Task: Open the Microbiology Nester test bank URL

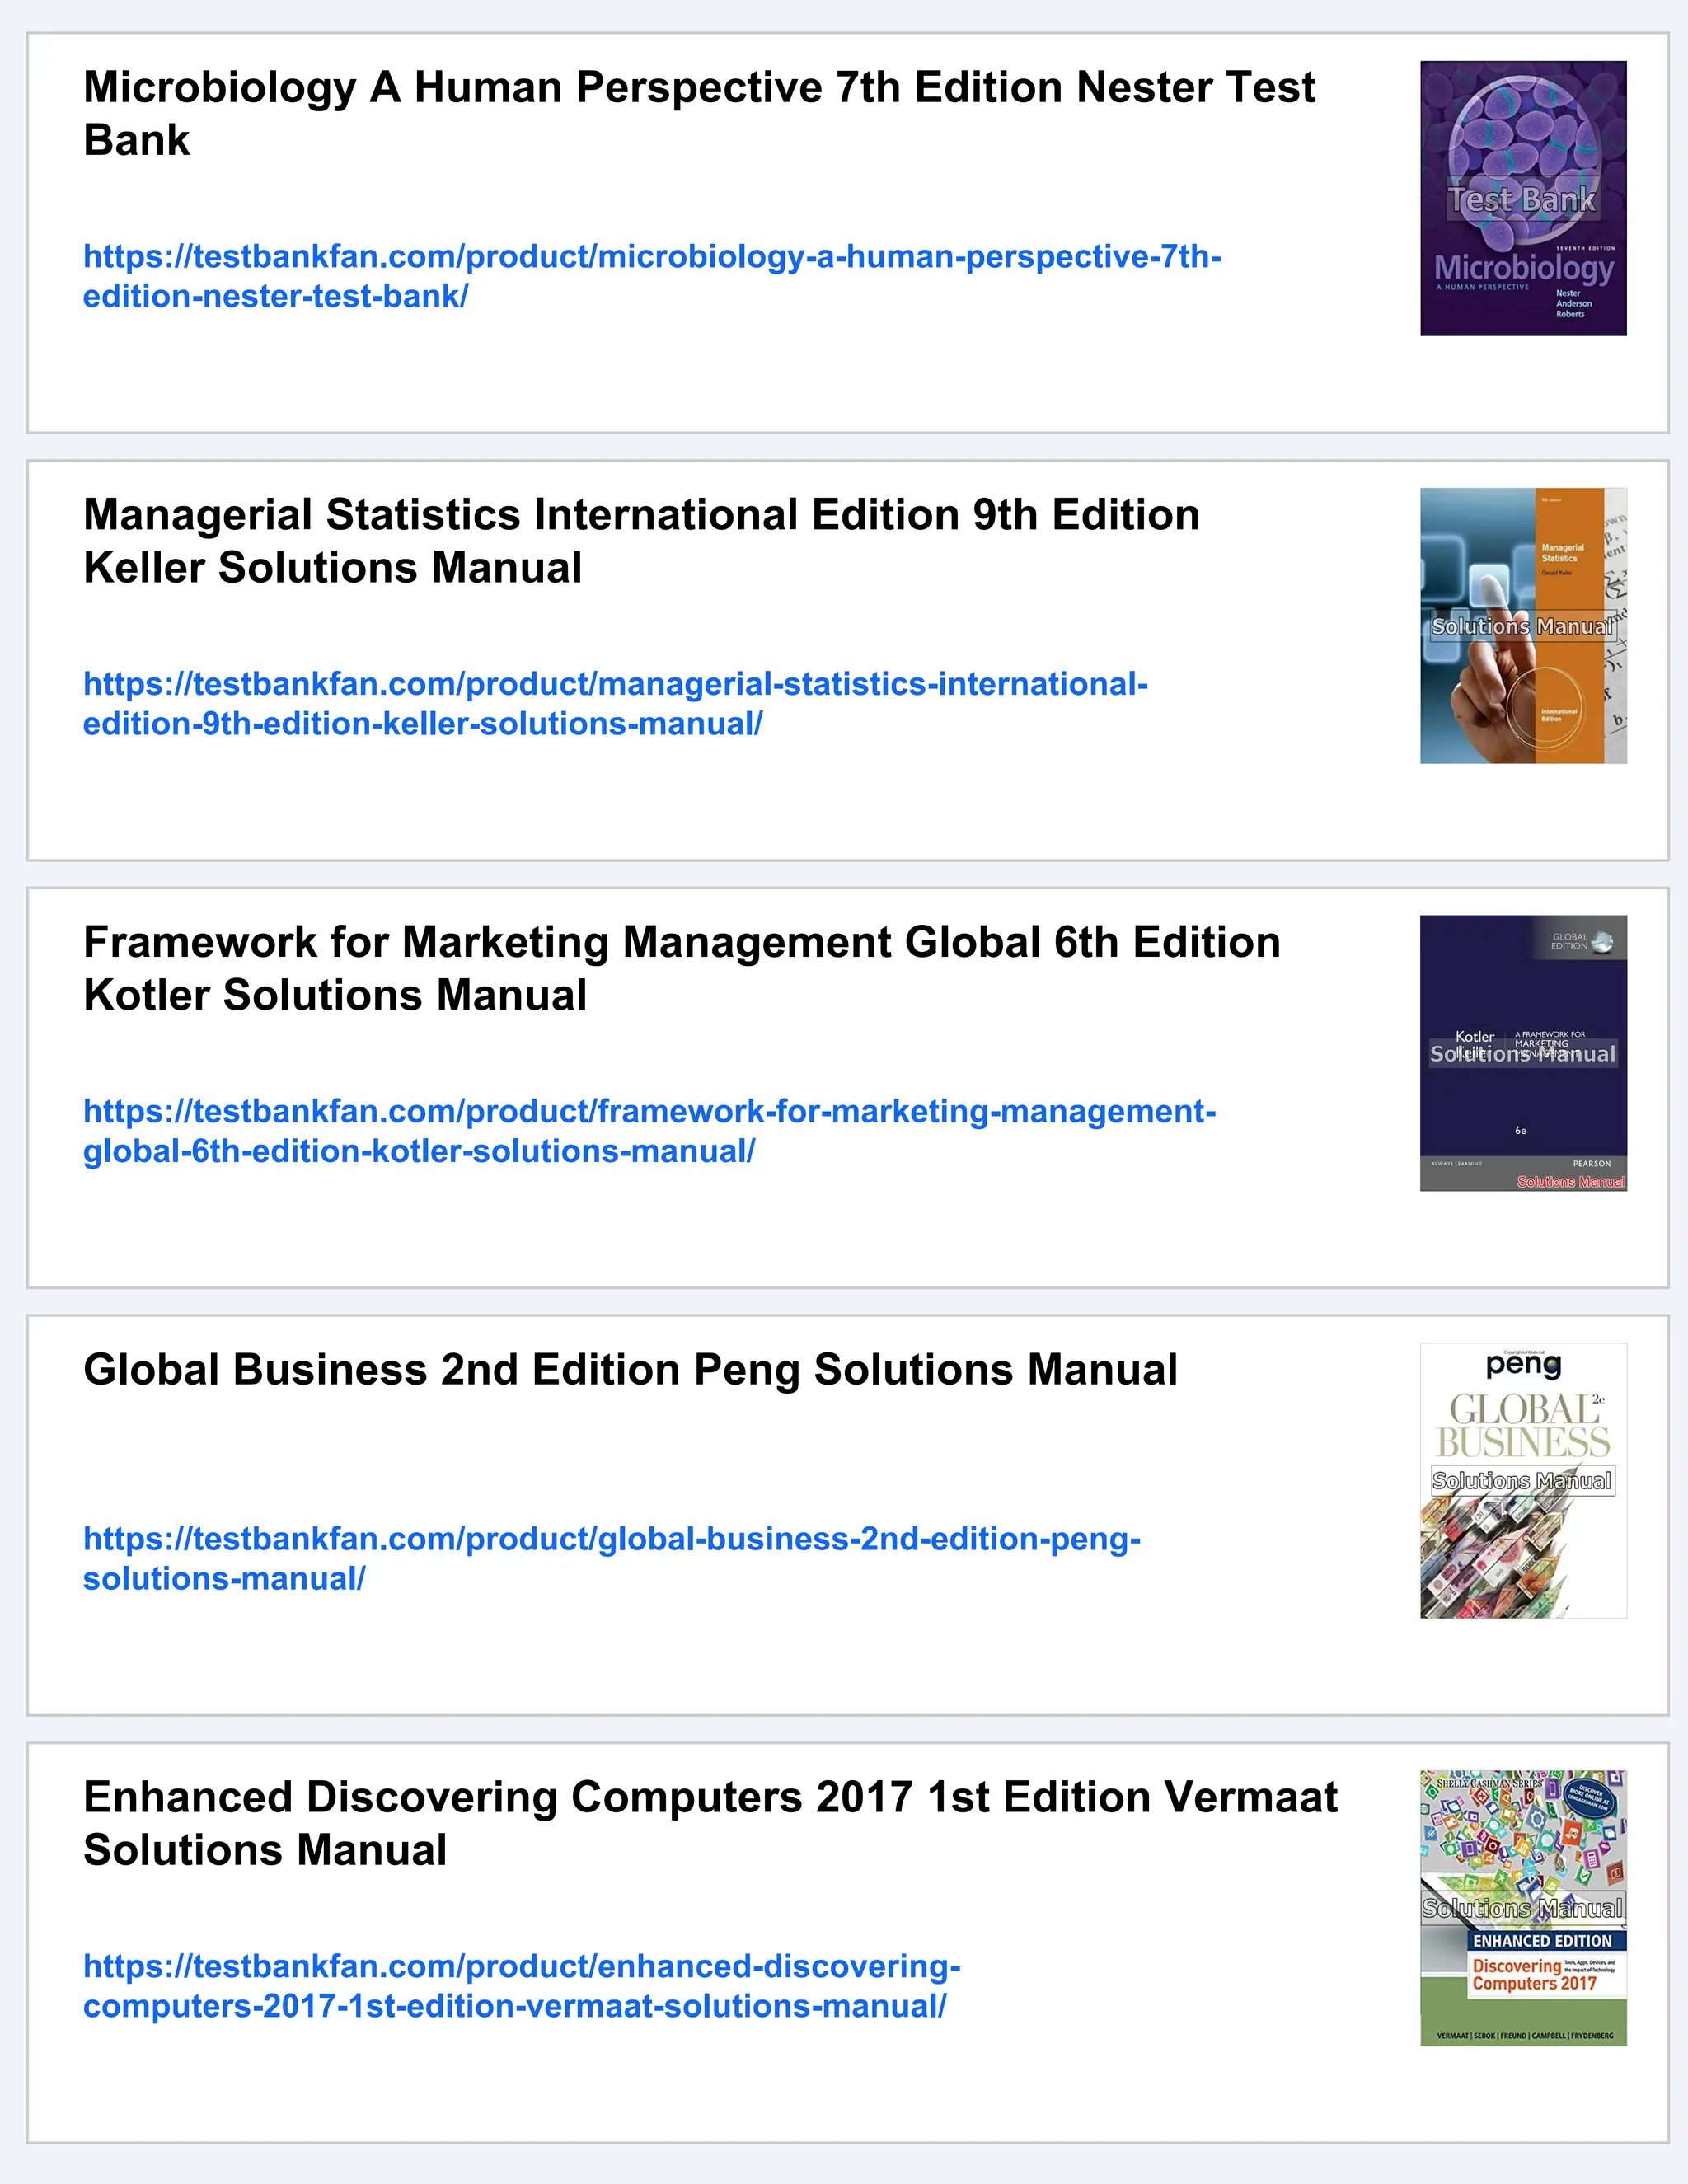Action: [652, 276]
